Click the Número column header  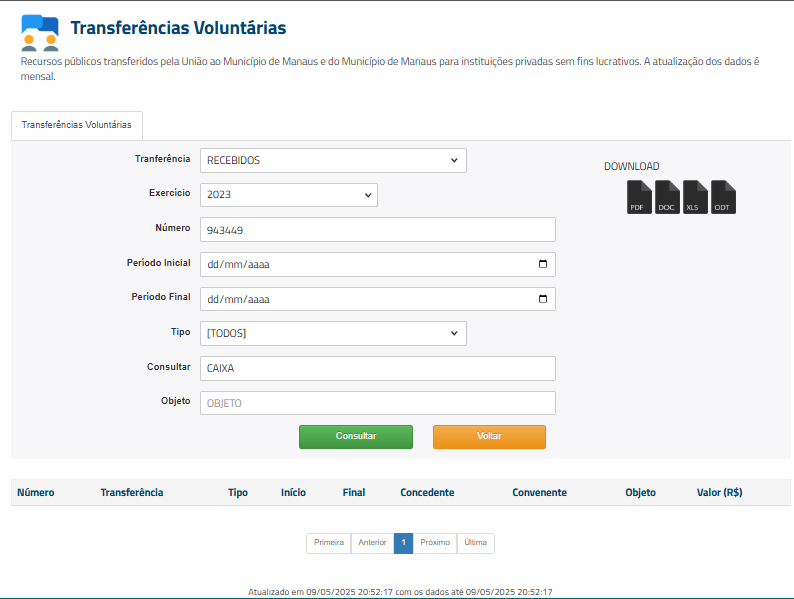35,493
